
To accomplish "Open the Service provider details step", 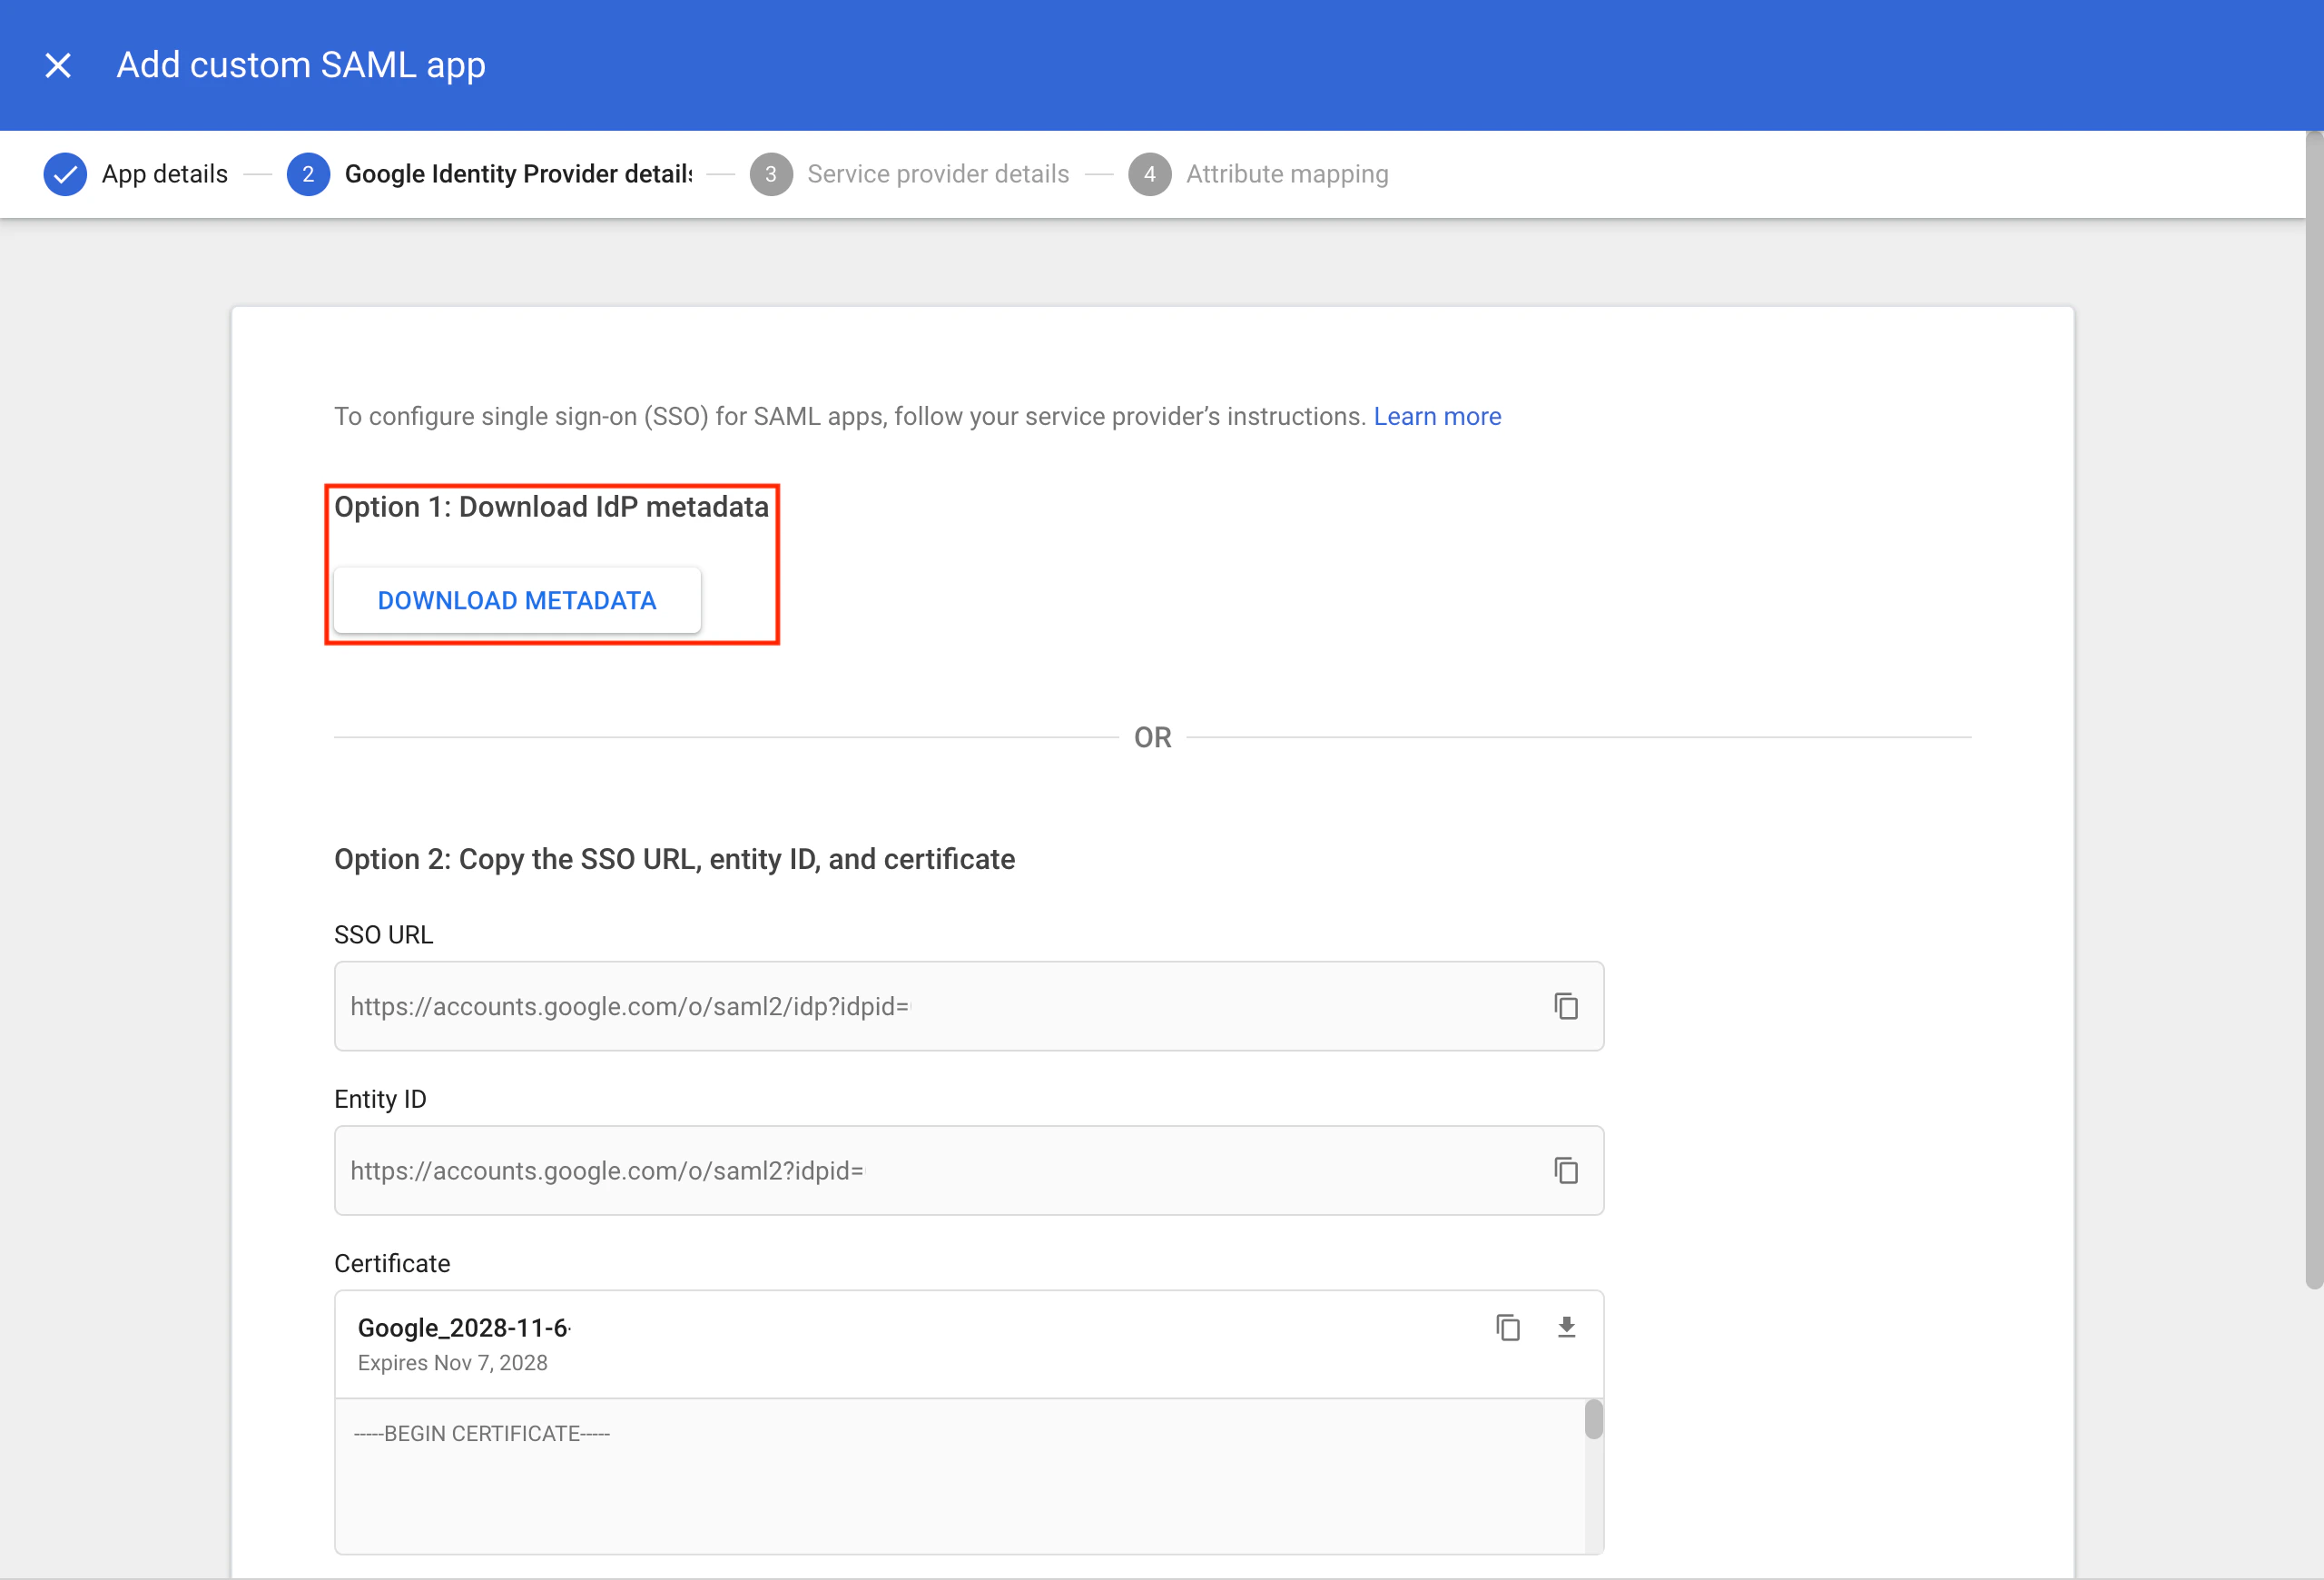I will tap(938, 174).
